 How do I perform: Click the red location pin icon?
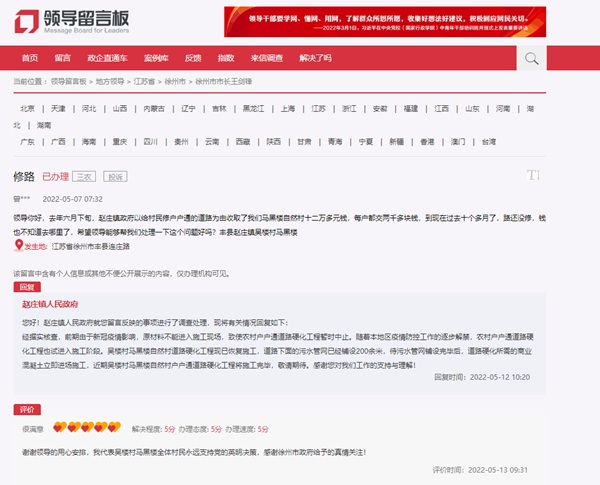tap(17, 245)
